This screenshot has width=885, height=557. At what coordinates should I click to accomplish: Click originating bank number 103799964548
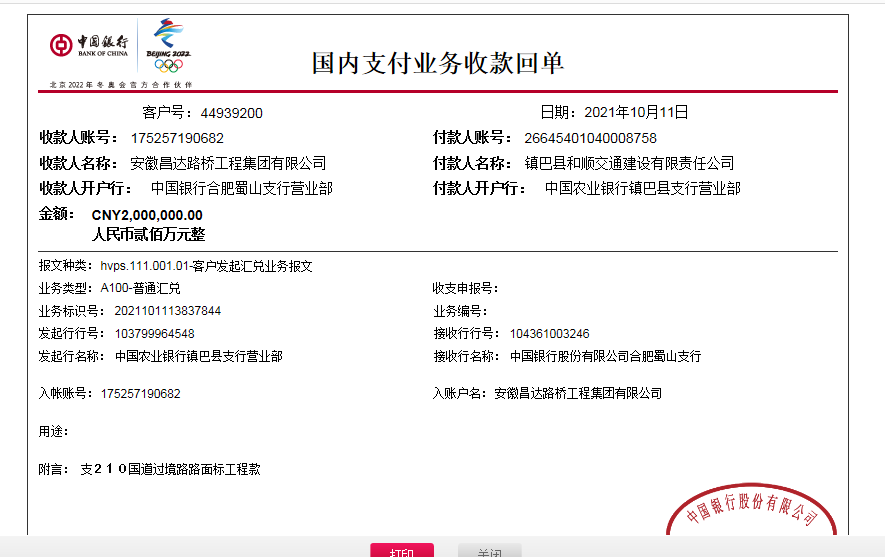pyautogui.click(x=154, y=334)
